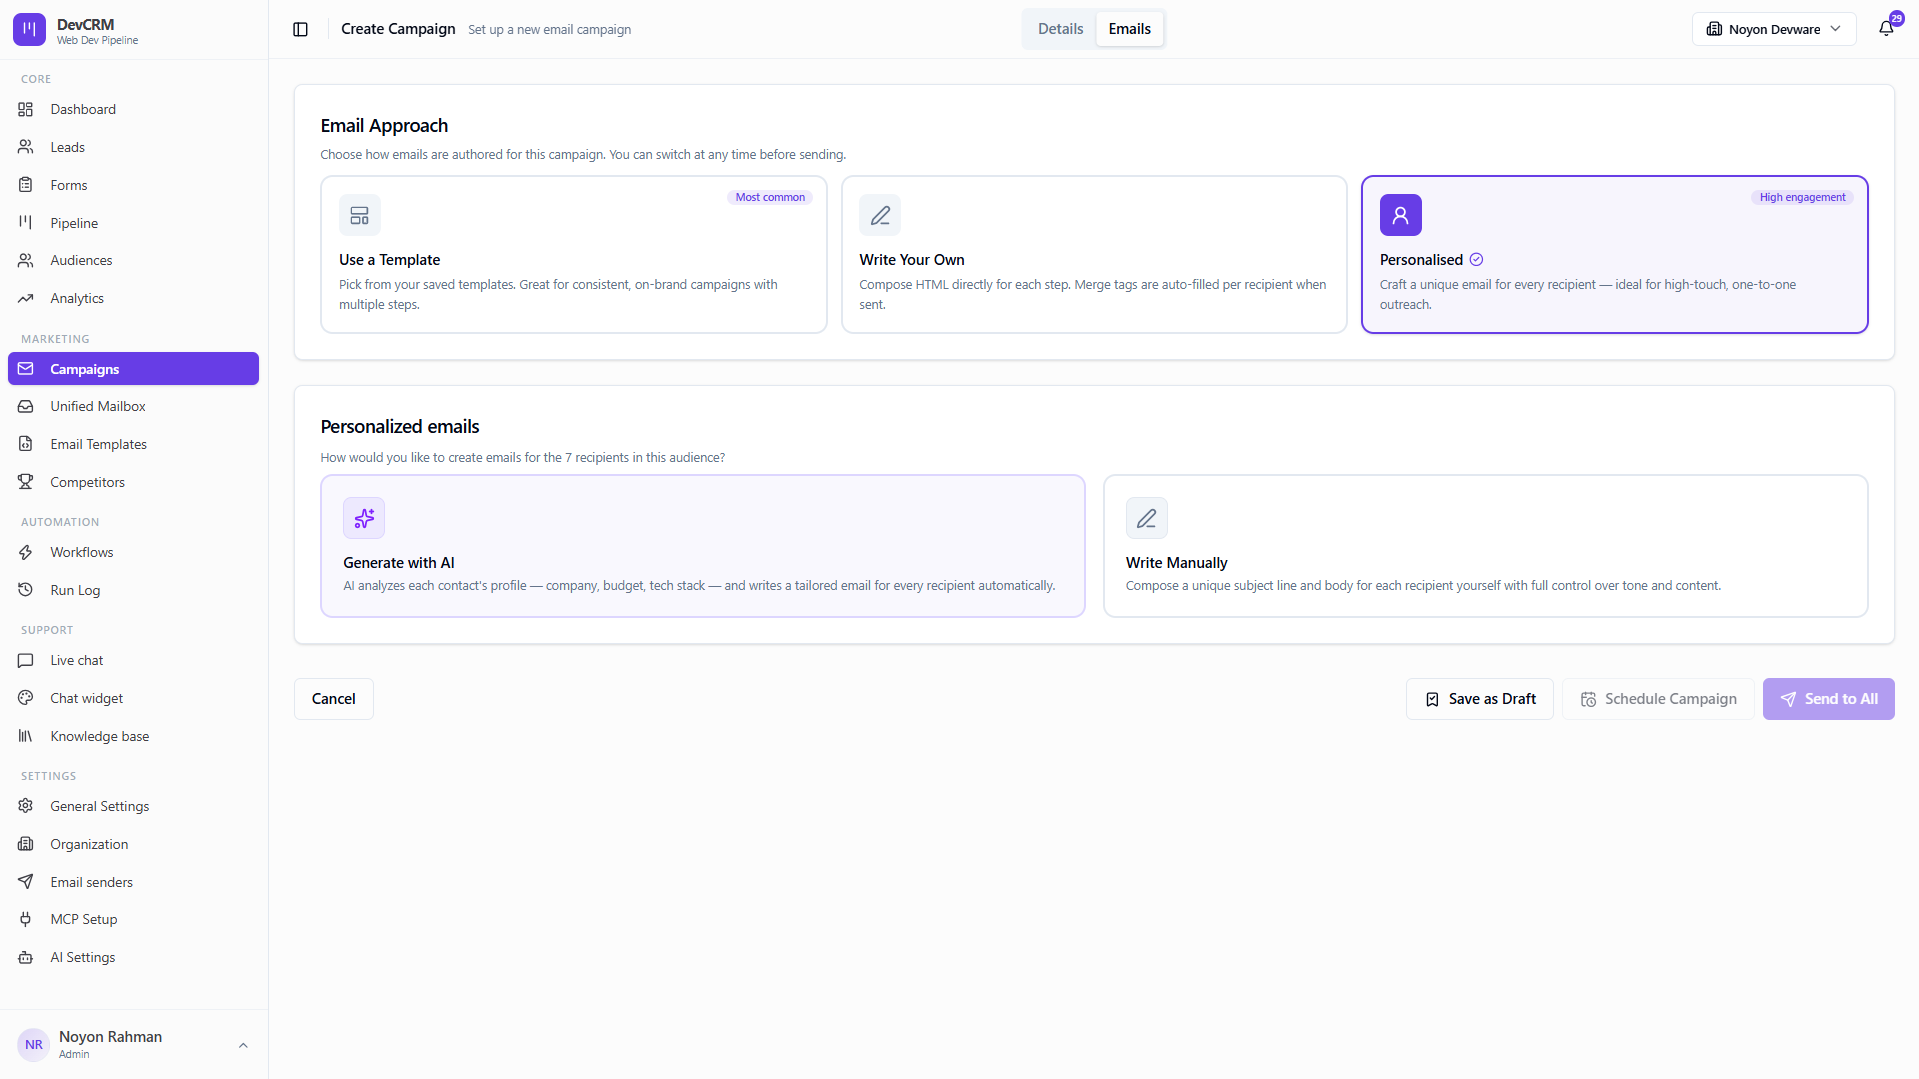The image size is (1919, 1079).
Task: Click the Competitors trophy icon
Action: click(26, 482)
